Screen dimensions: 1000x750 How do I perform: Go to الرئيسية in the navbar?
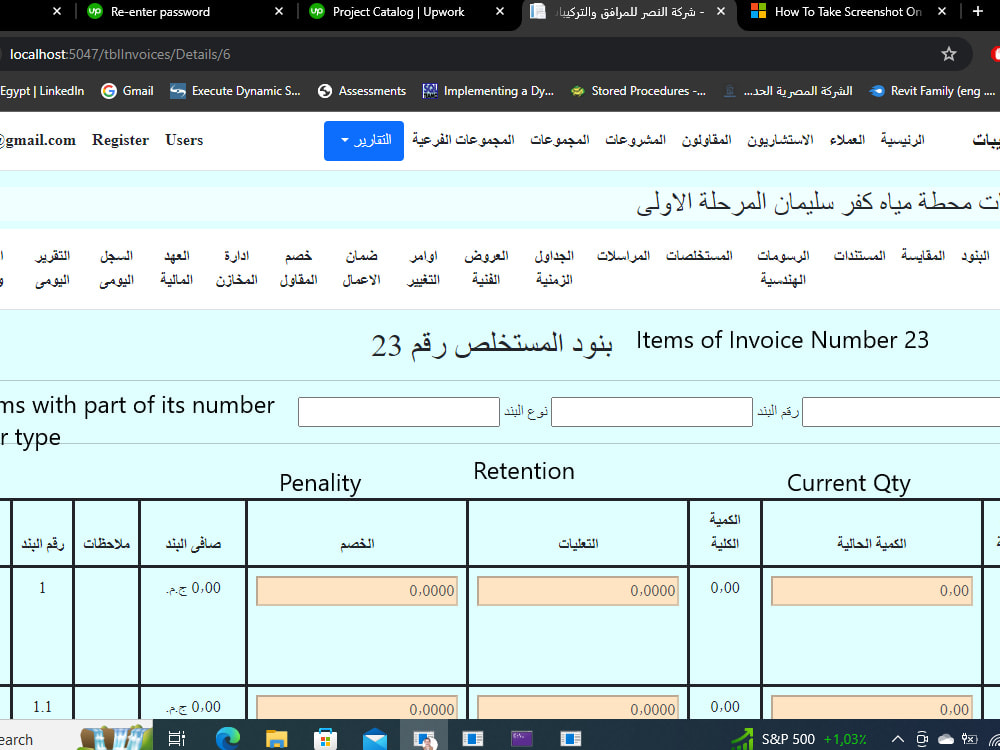click(x=902, y=140)
